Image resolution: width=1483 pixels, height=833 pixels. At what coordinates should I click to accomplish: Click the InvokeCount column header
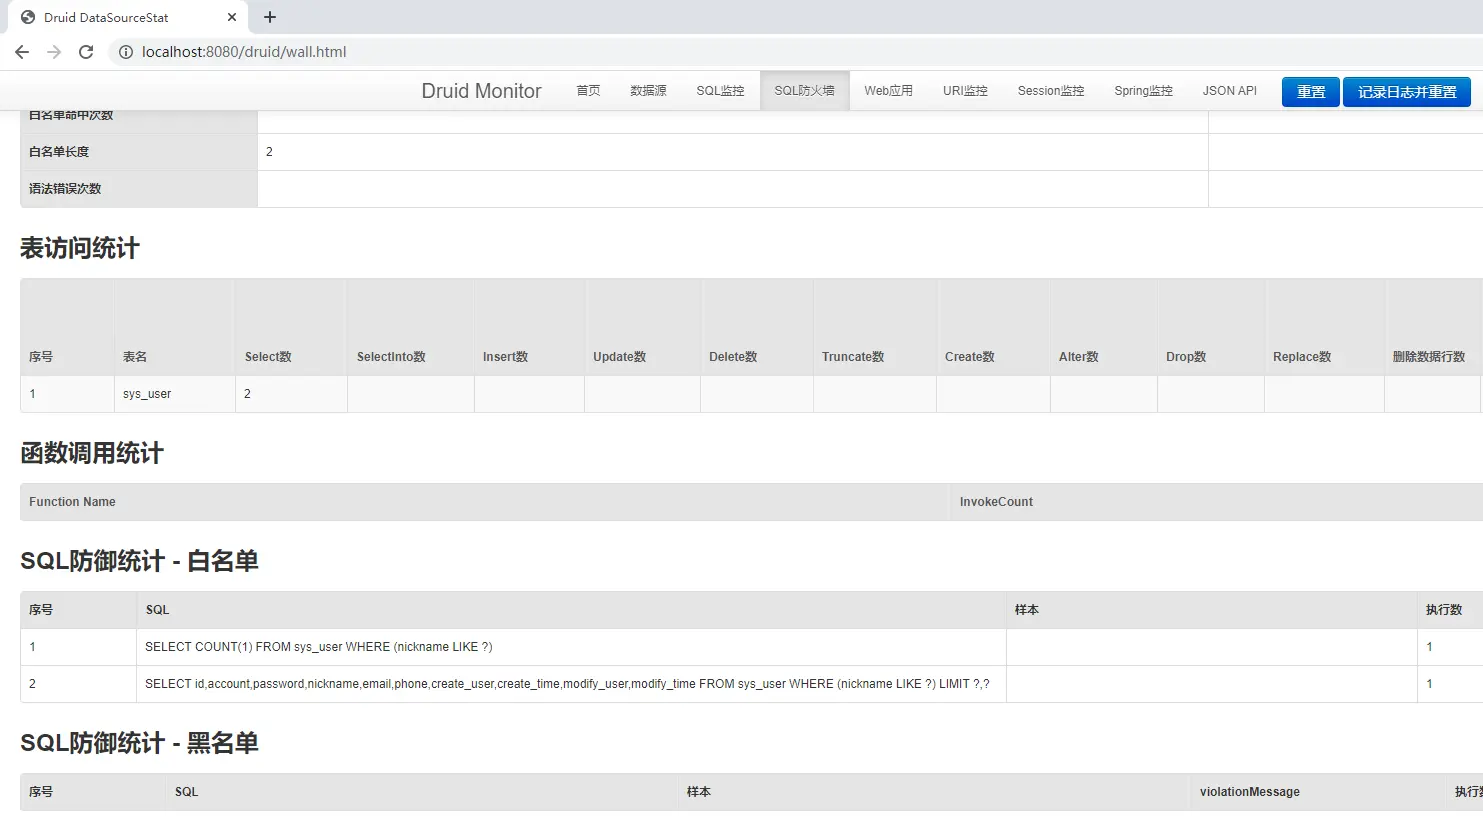[x=996, y=502]
